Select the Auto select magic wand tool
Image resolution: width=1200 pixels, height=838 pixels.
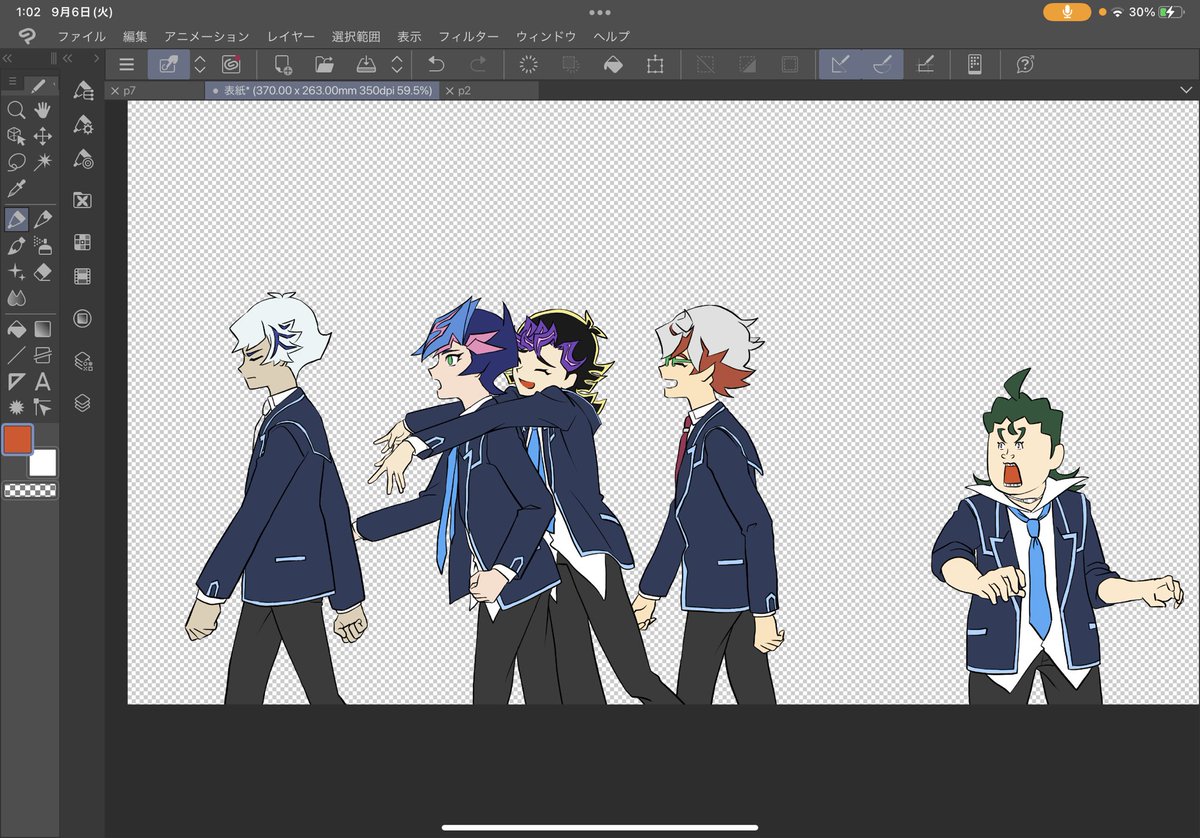43,162
